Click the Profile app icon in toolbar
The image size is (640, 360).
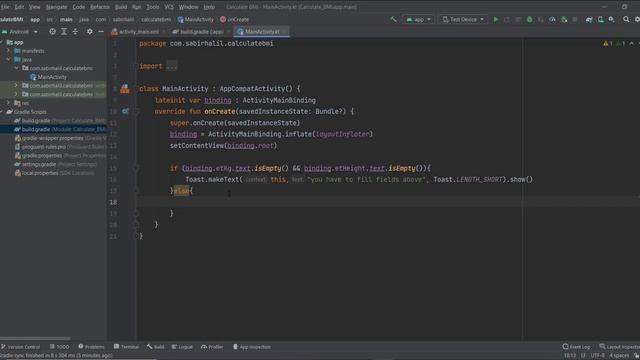pyautogui.click(x=552, y=19)
